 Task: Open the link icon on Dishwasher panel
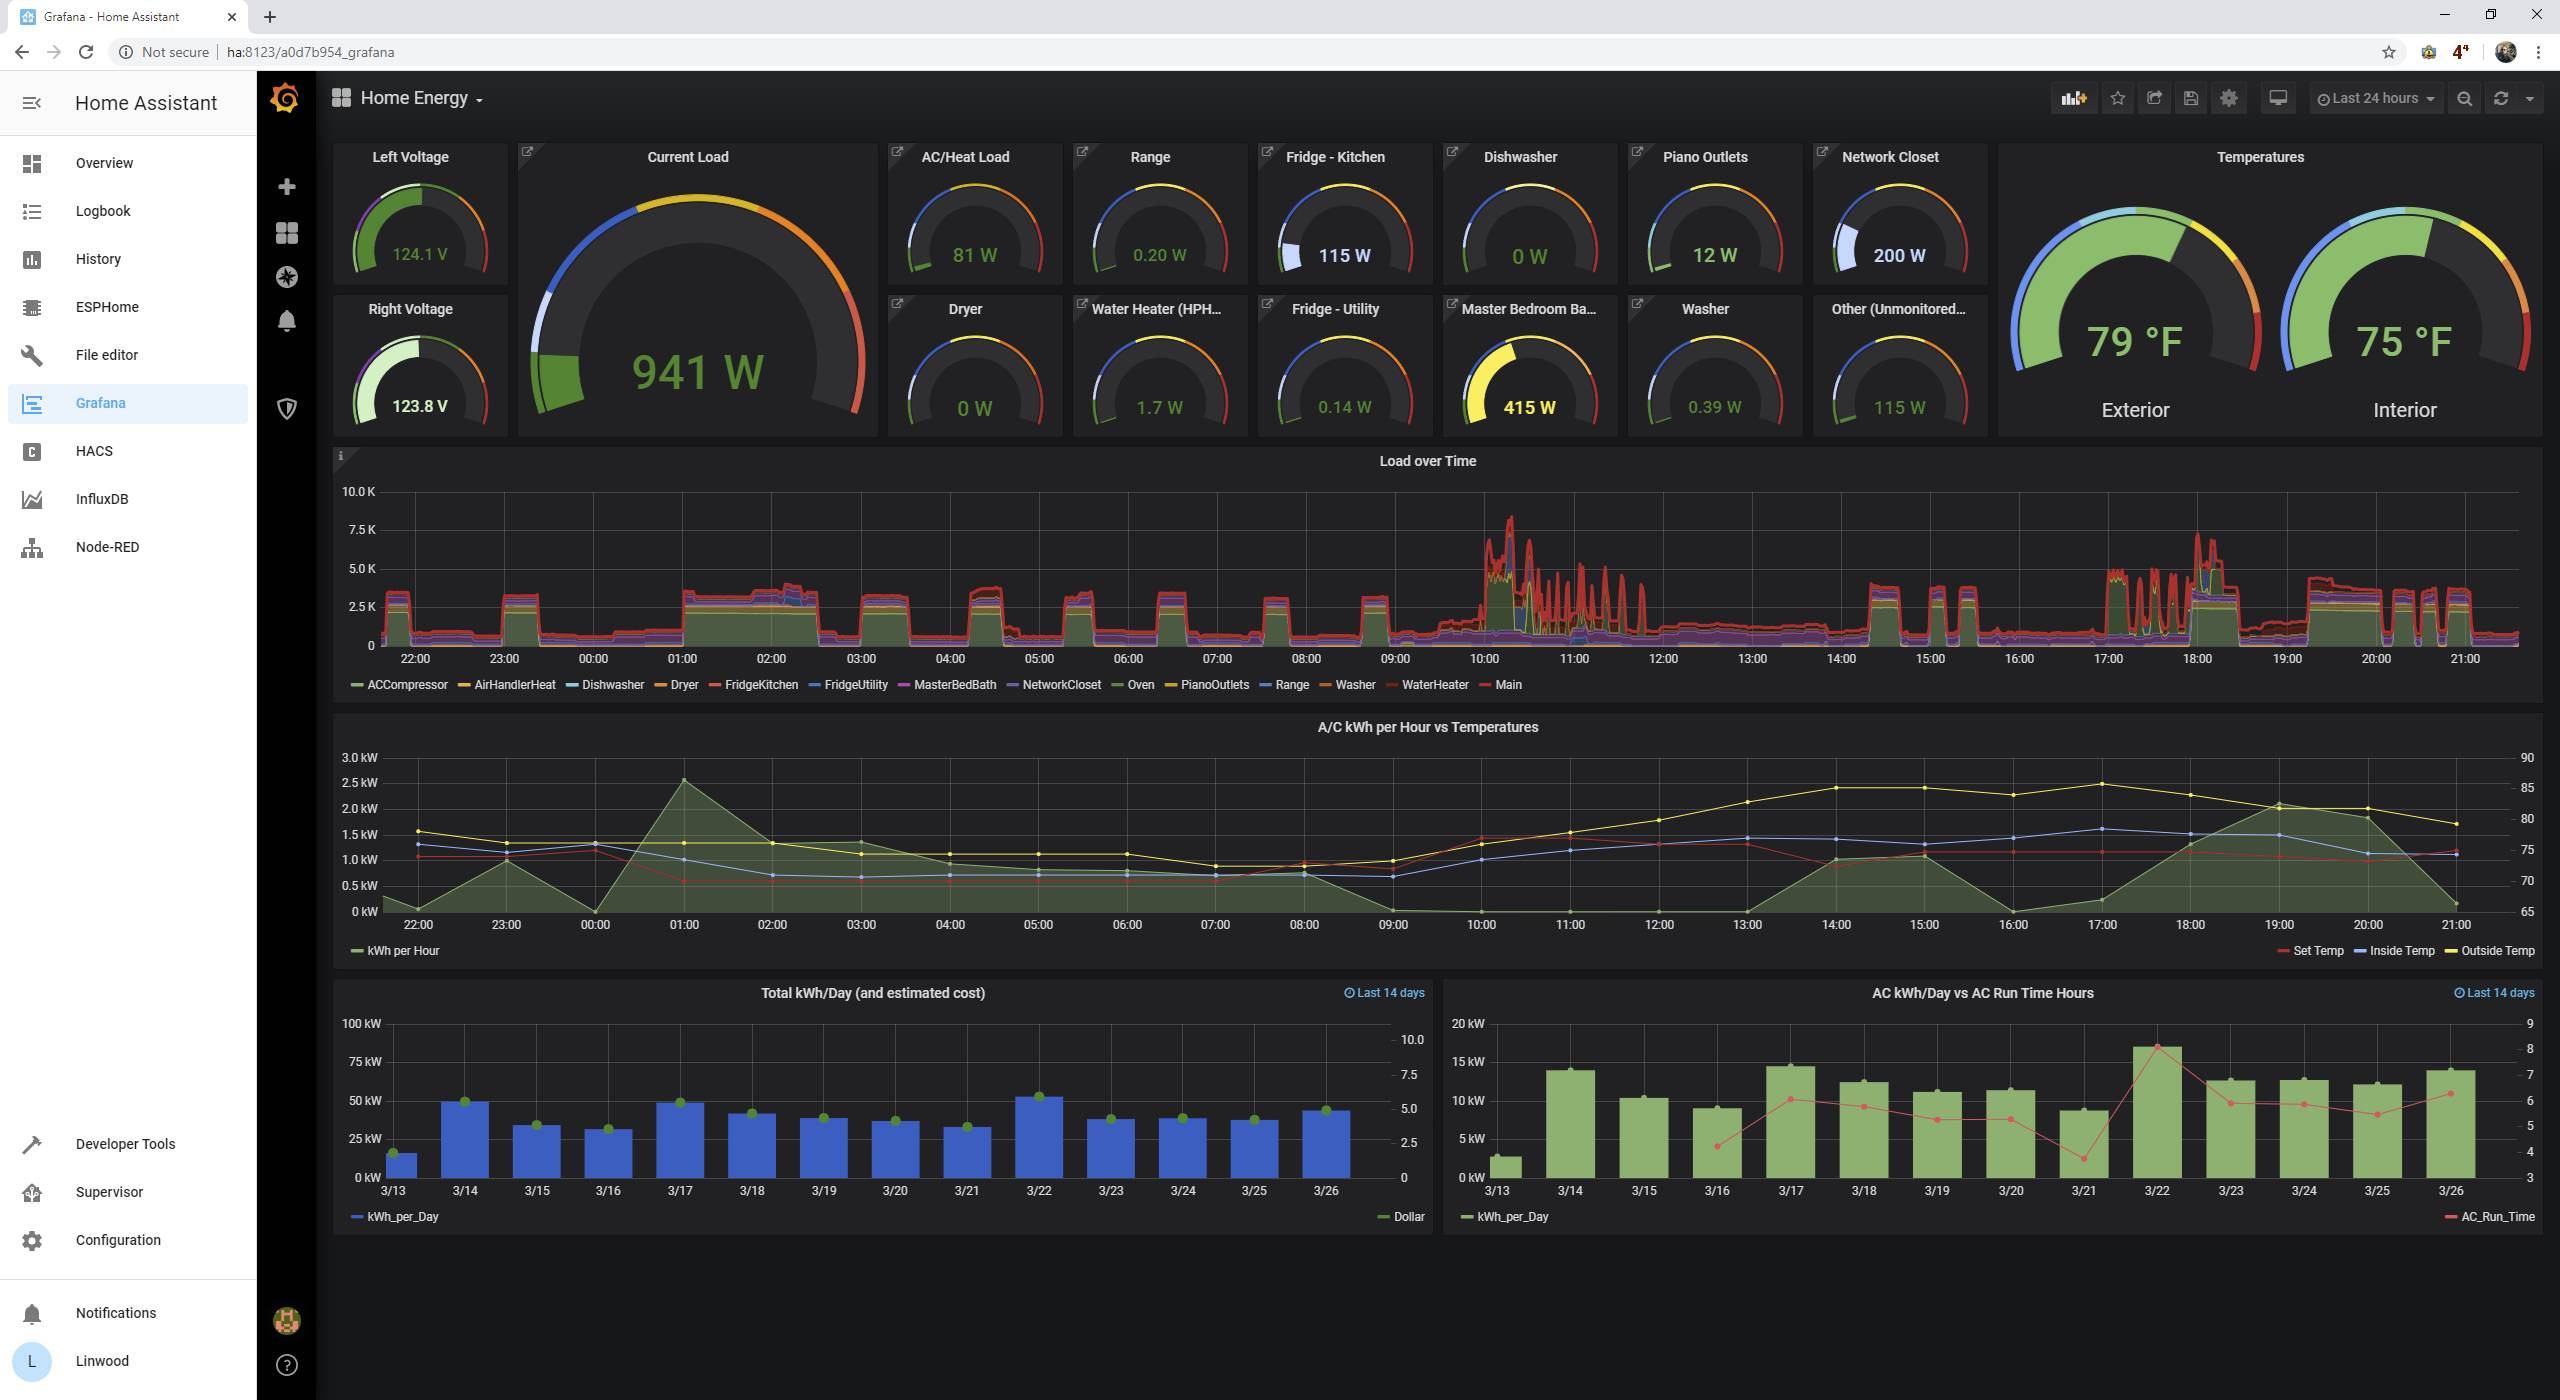pos(1453,152)
